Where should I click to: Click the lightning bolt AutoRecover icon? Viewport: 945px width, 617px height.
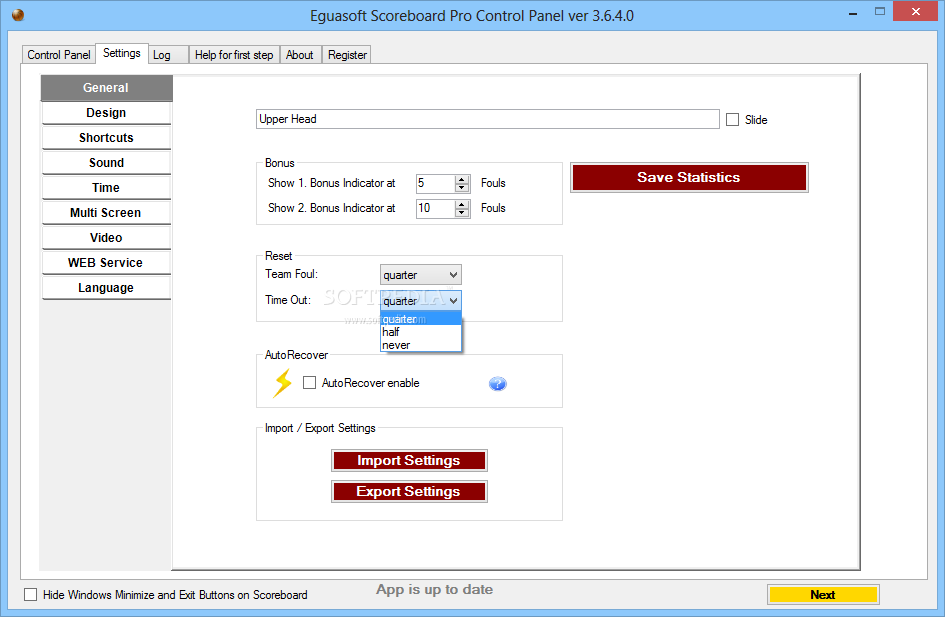coord(282,383)
